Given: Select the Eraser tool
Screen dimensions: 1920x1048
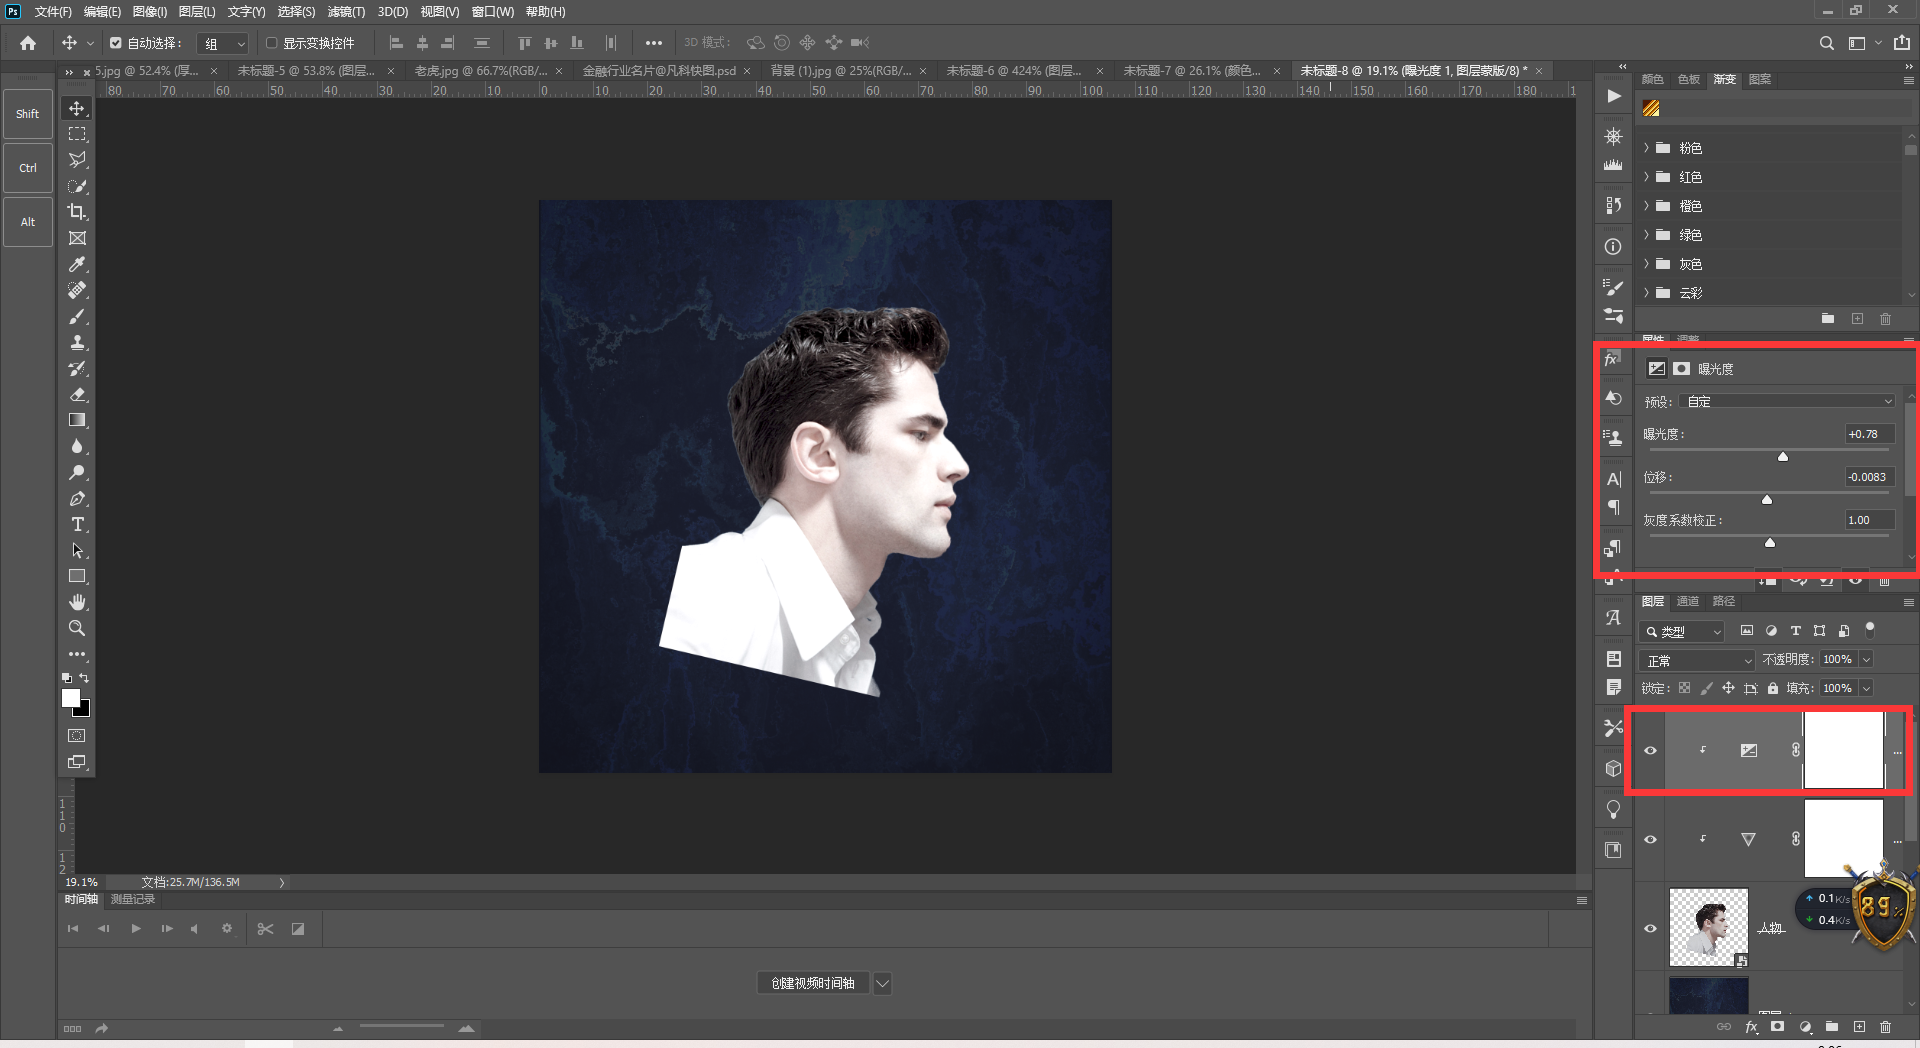Looking at the screenshot, I should click(77, 394).
